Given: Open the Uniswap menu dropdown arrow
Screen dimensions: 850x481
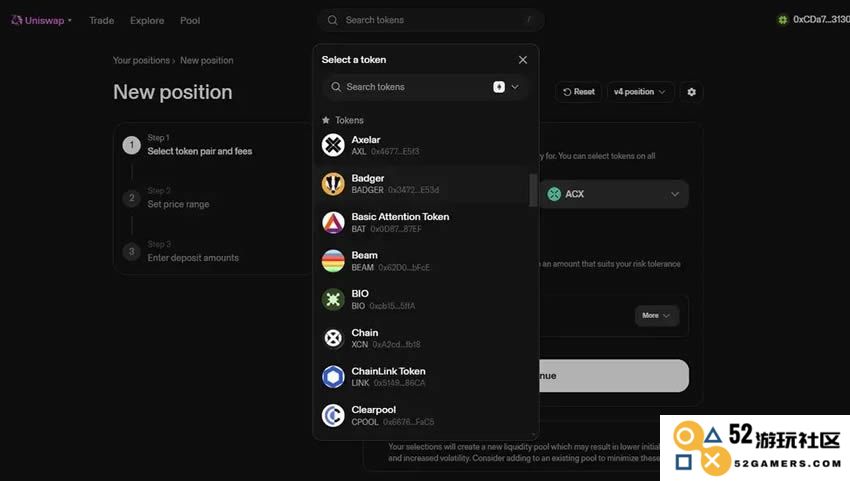Looking at the screenshot, I should (69, 21).
